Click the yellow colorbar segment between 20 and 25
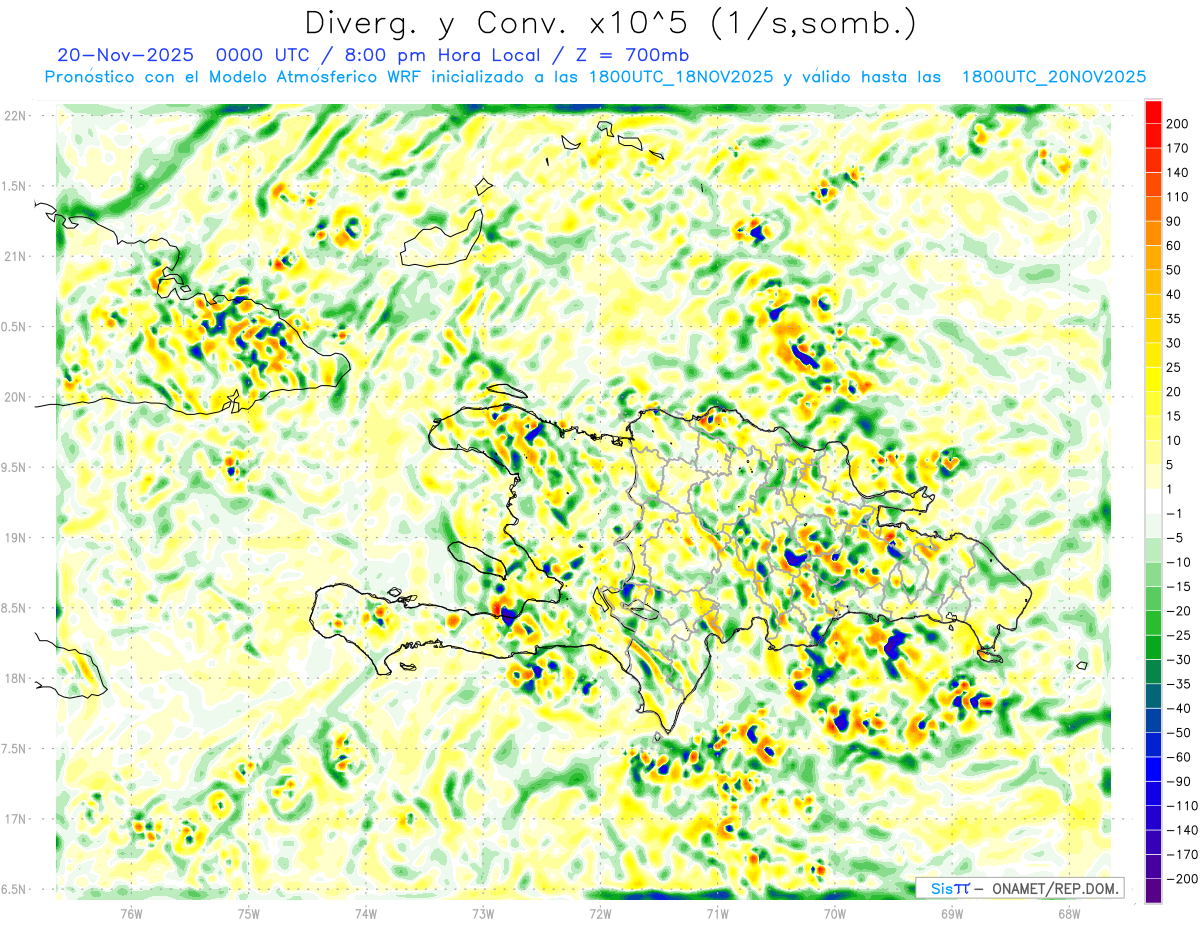Viewport: 1200px width, 927px height. coord(1153,379)
